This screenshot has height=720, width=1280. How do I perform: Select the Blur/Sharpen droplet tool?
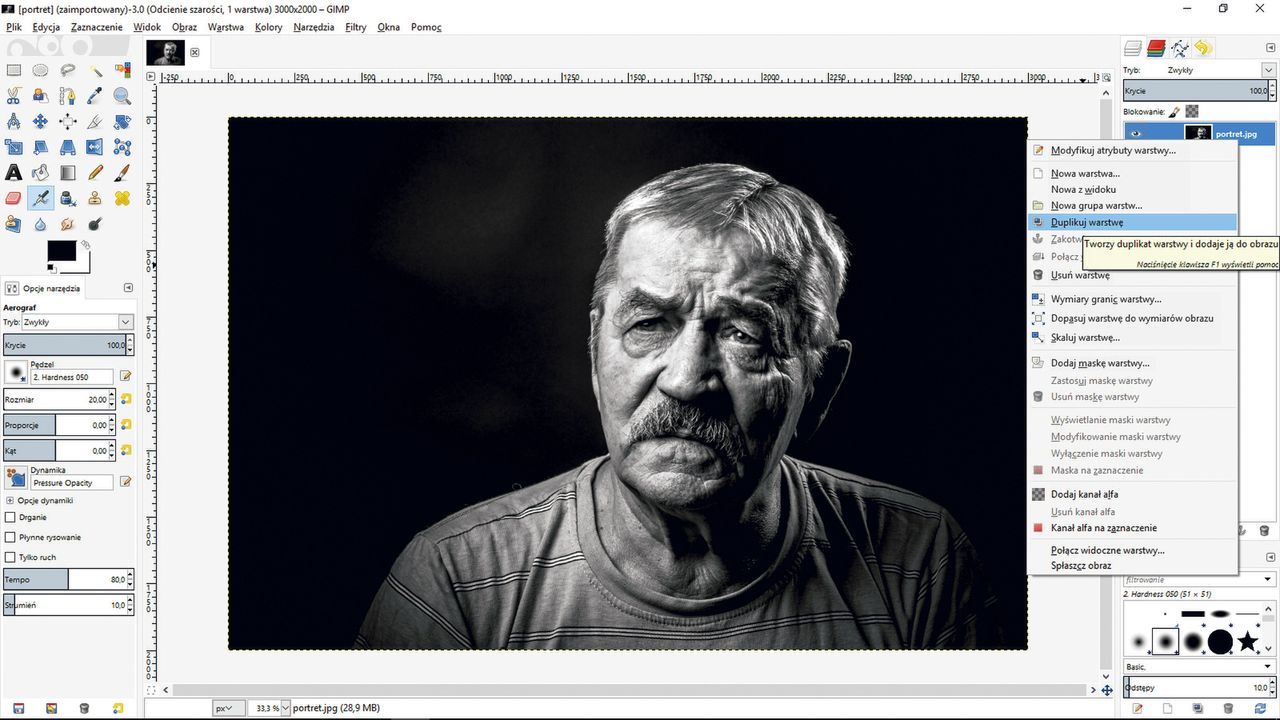click(40, 224)
